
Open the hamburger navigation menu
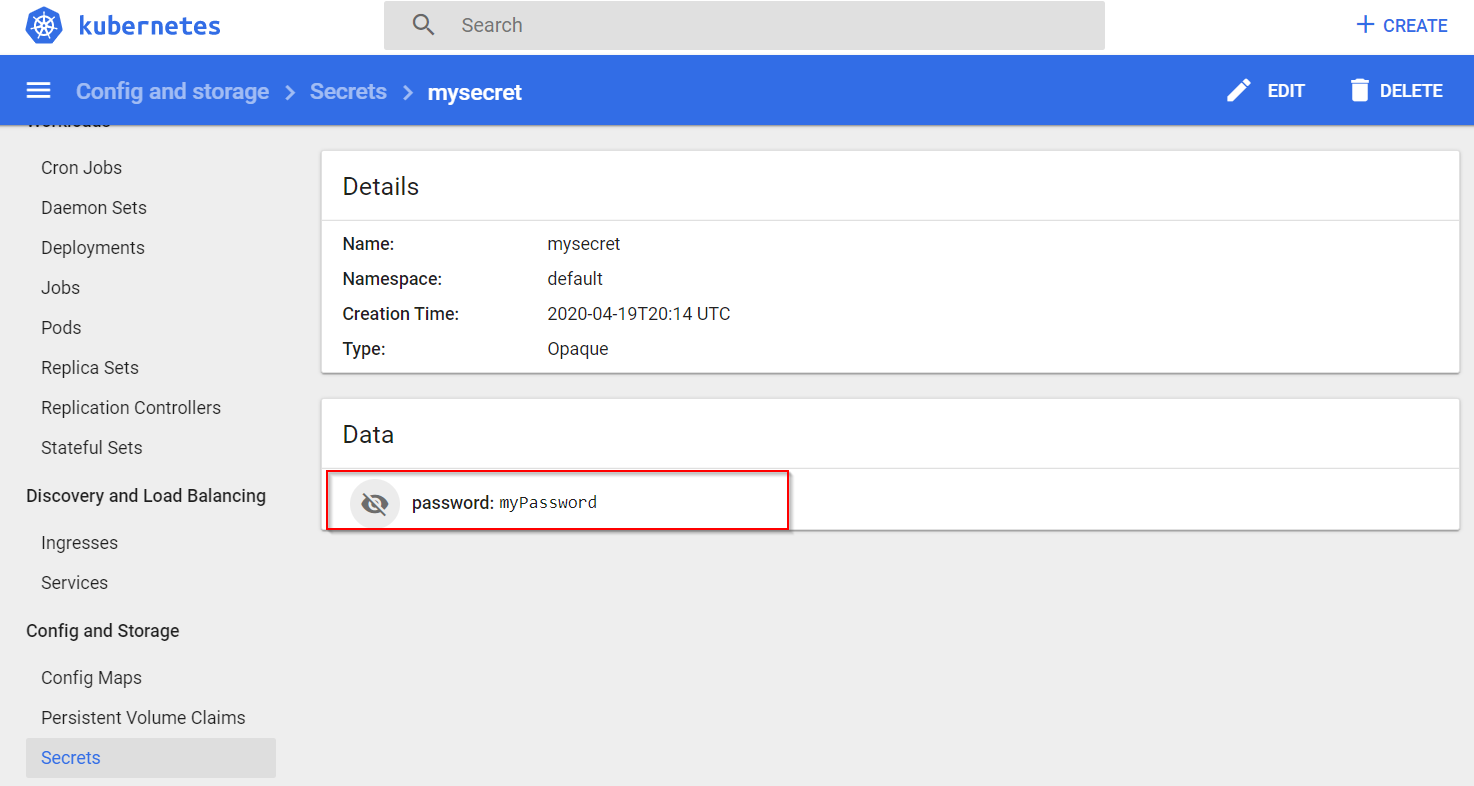pos(38,90)
